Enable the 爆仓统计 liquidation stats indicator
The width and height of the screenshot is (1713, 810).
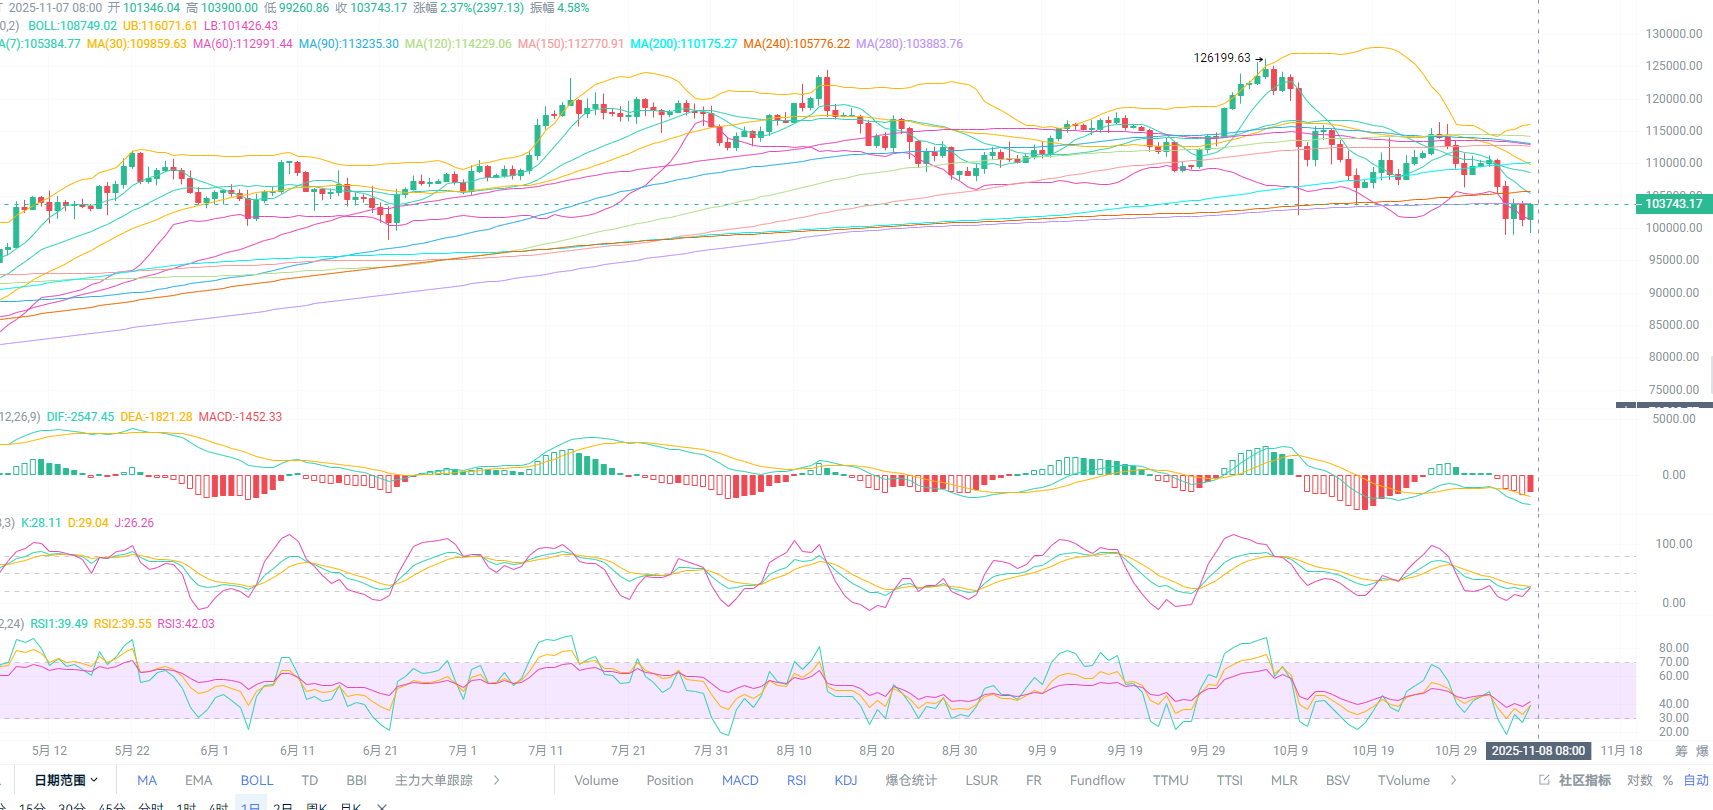point(911,780)
